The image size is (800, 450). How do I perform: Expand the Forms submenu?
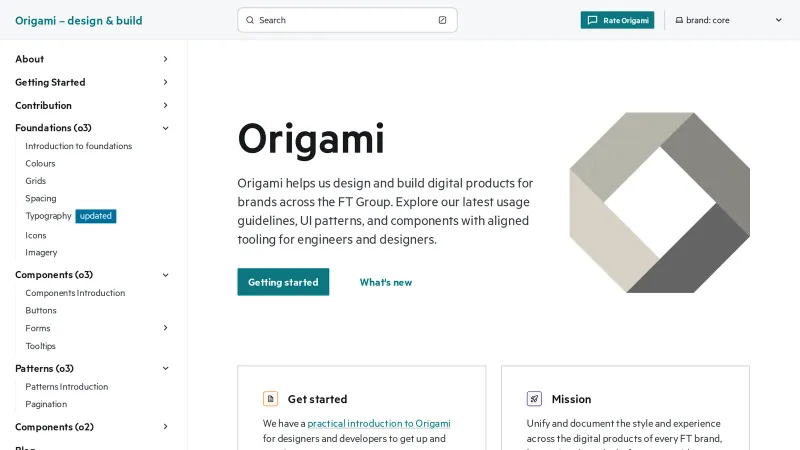(x=165, y=328)
